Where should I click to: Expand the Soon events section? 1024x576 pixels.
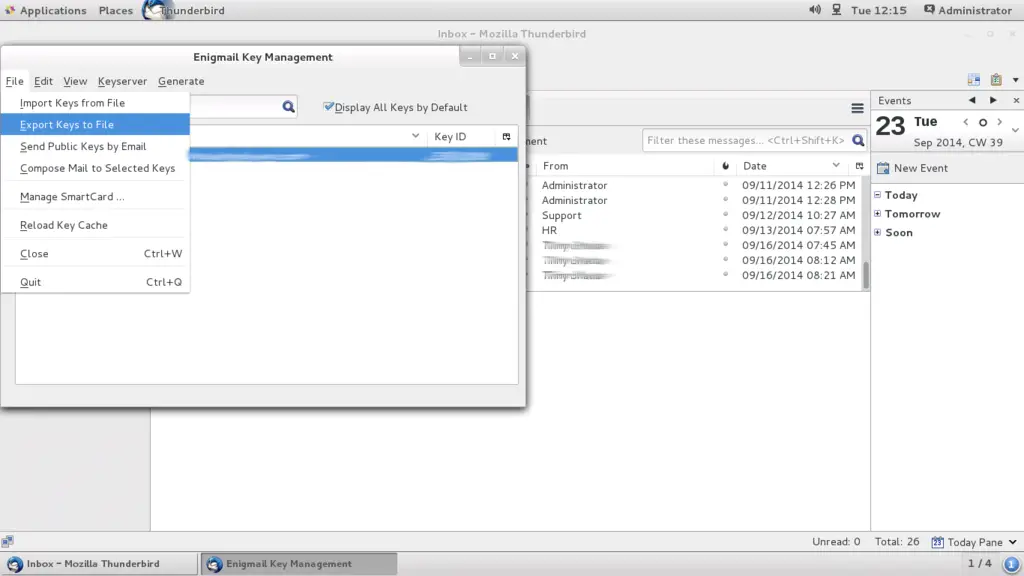(877, 232)
